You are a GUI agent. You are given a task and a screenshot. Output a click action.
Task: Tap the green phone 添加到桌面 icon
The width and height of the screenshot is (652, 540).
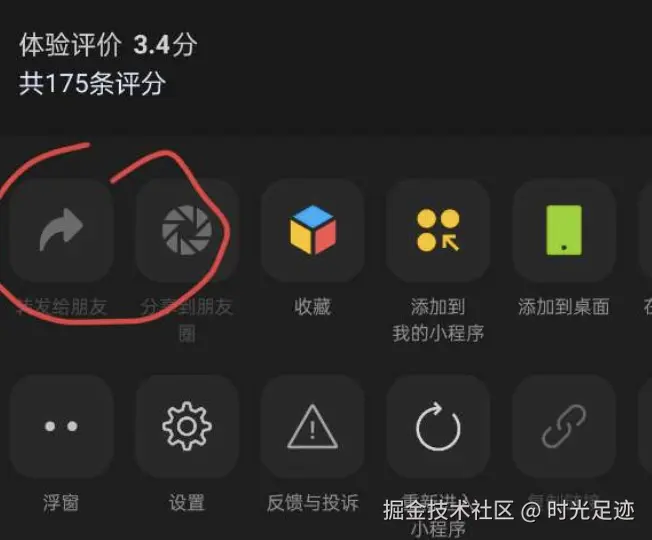click(x=564, y=231)
